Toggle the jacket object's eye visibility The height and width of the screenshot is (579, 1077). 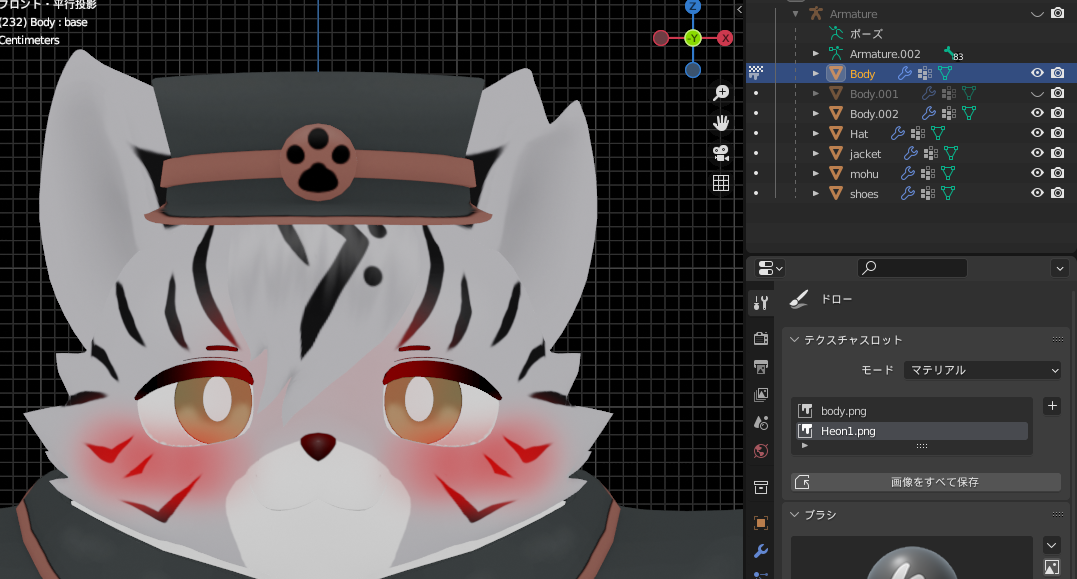[1037, 153]
